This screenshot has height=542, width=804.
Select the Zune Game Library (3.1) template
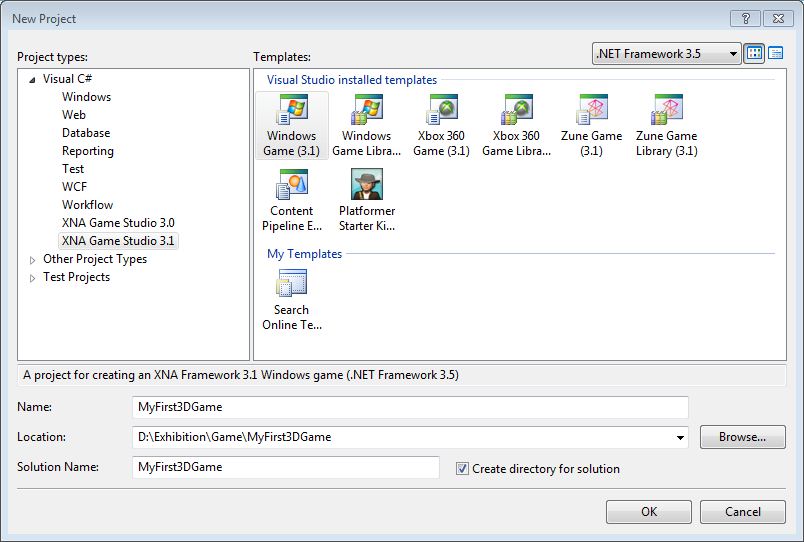pos(667,126)
